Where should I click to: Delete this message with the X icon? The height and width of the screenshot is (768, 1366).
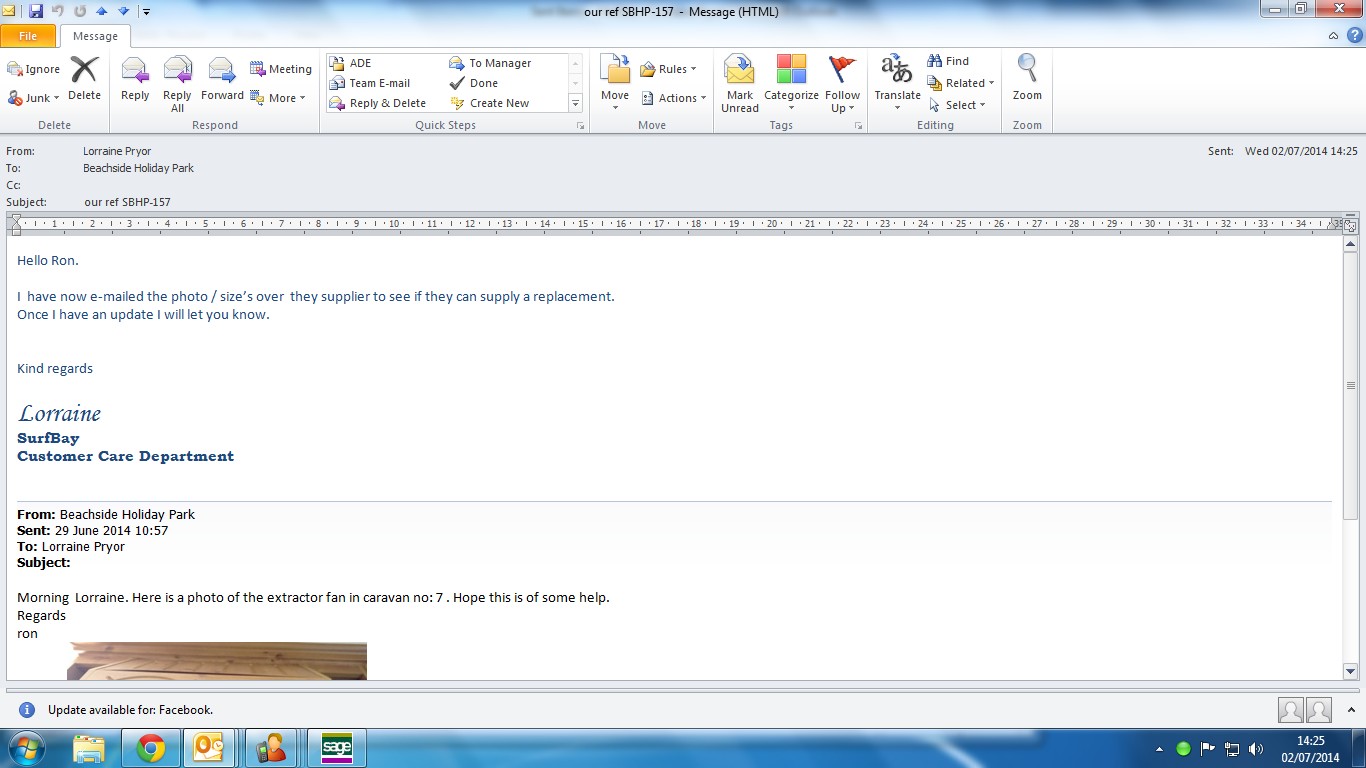84,80
